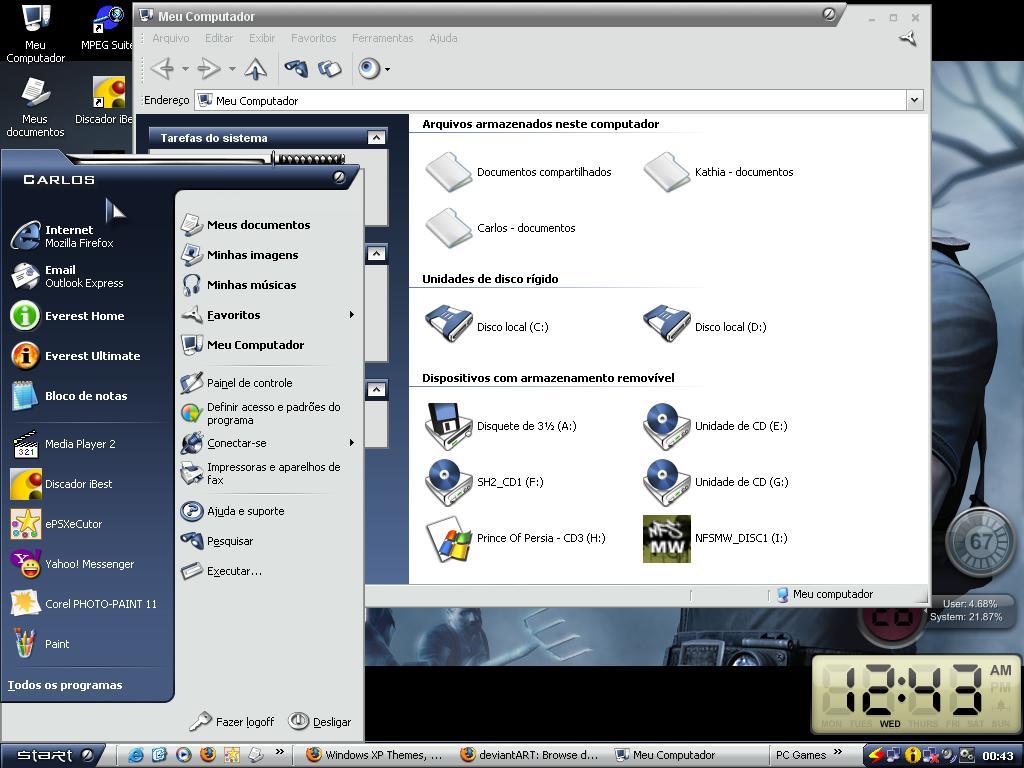Open Forward history dropdown arrow

(x=232, y=69)
